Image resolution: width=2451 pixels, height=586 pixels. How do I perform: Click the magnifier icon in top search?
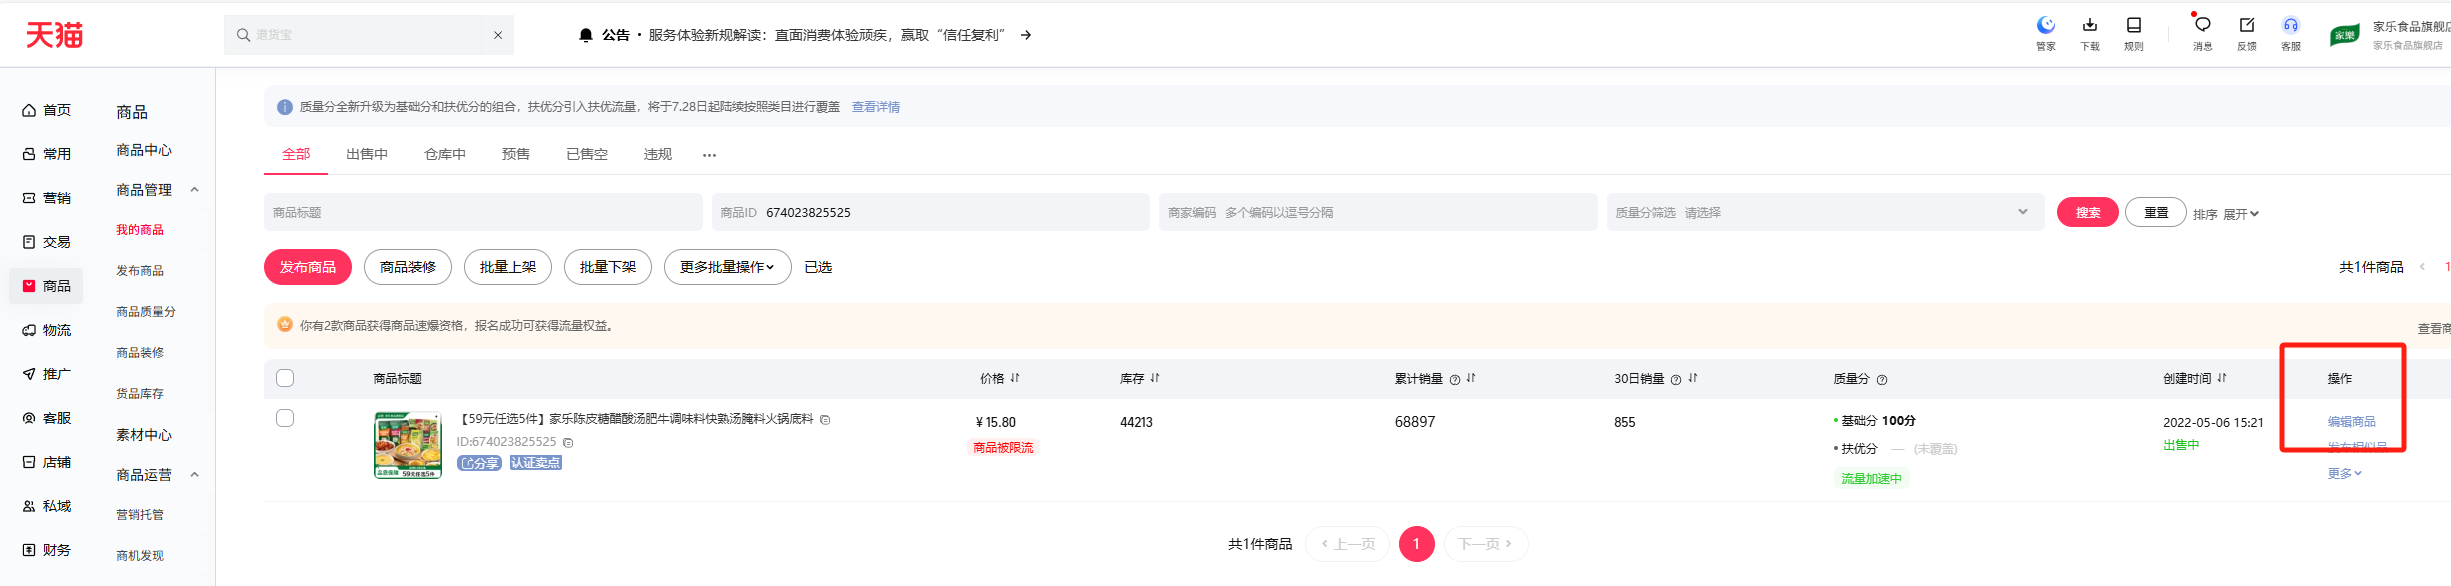pyautogui.click(x=243, y=35)
